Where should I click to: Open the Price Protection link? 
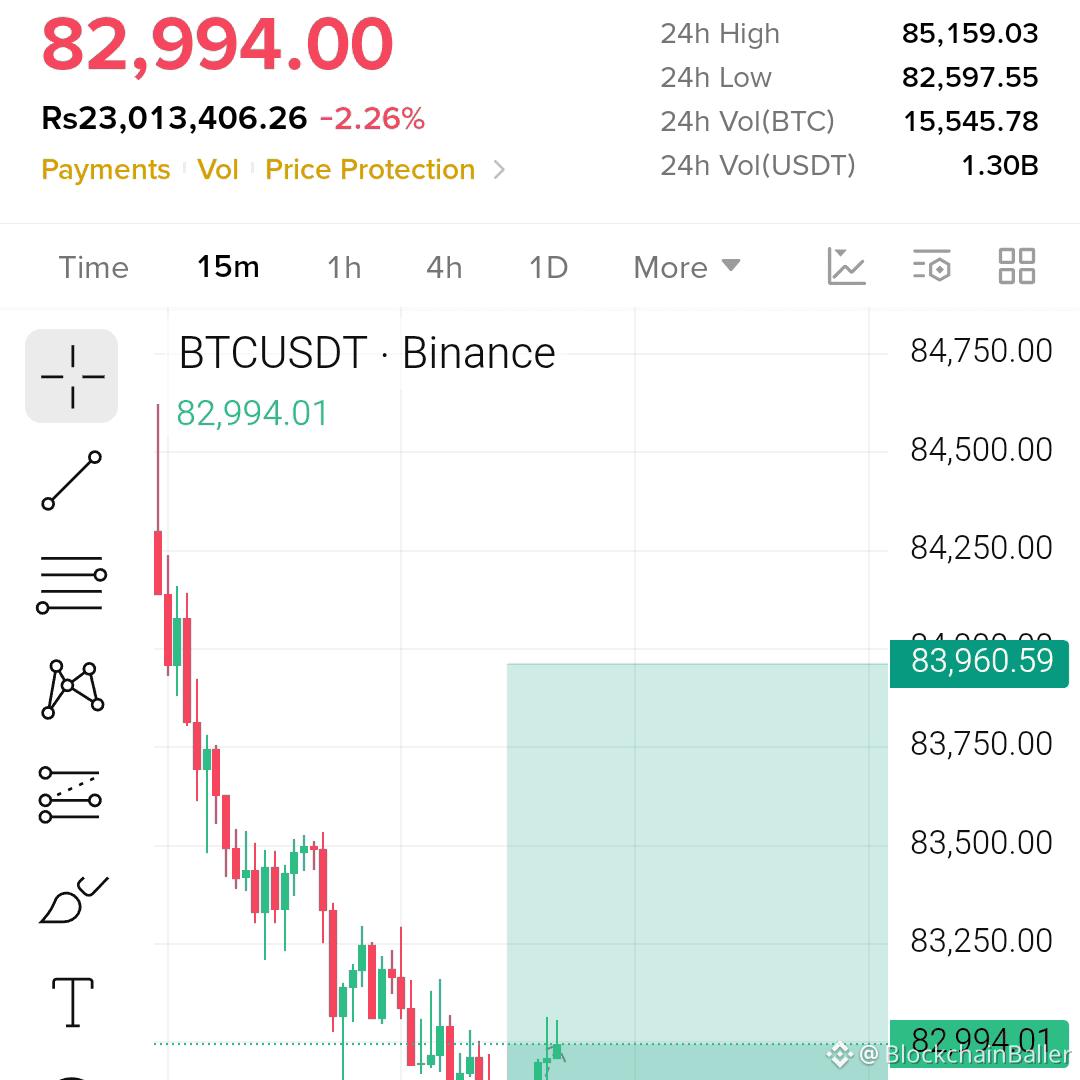click(x=370, y=169)
